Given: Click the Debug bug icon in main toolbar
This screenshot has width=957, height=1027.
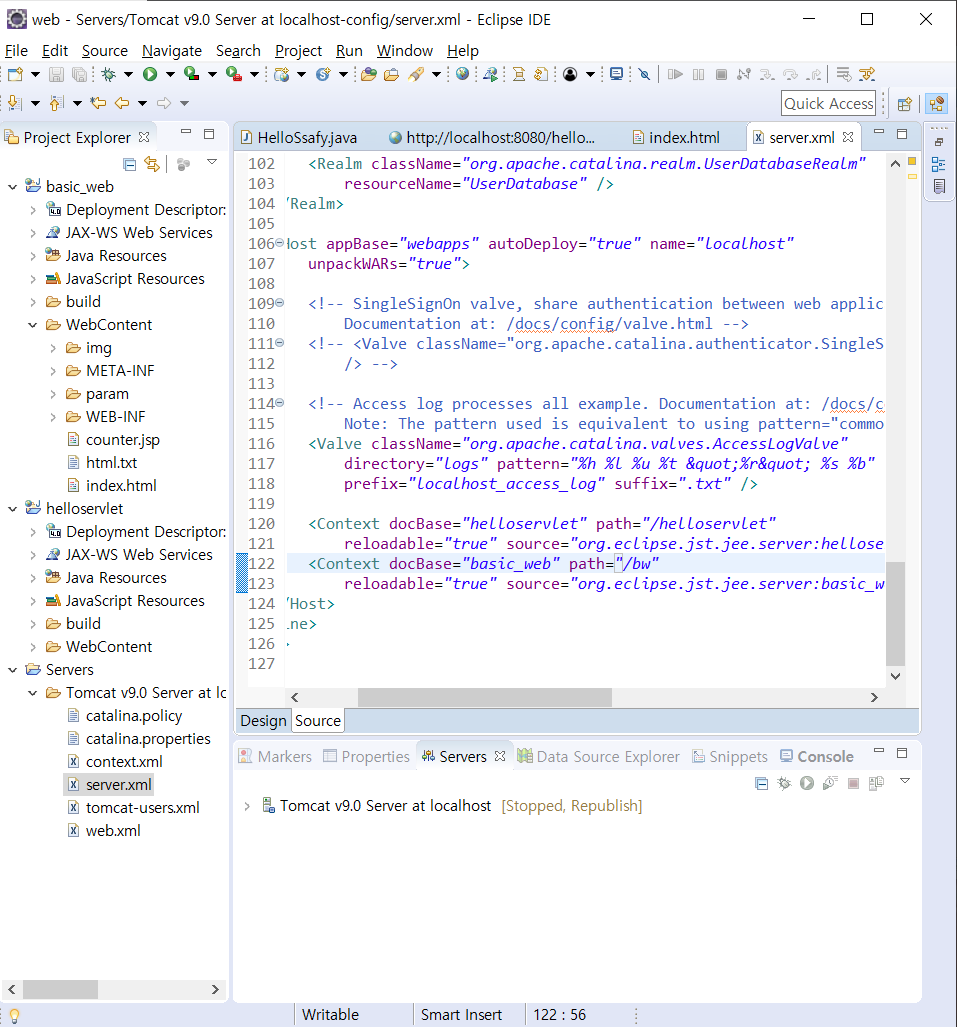Looking at the screenshot, I should tap(109, 74).
